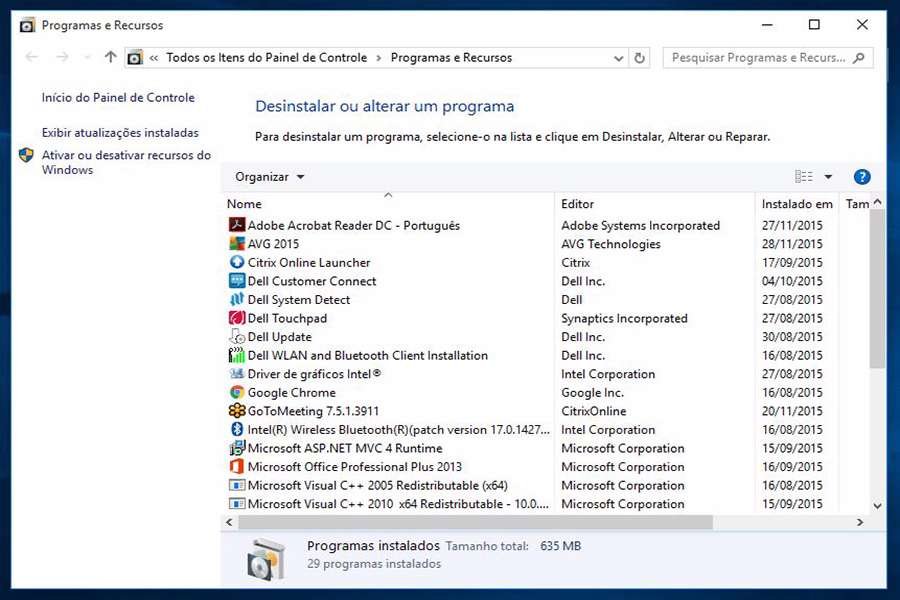Go up one folder level
The image size is (900, 600).
point(110,57)
